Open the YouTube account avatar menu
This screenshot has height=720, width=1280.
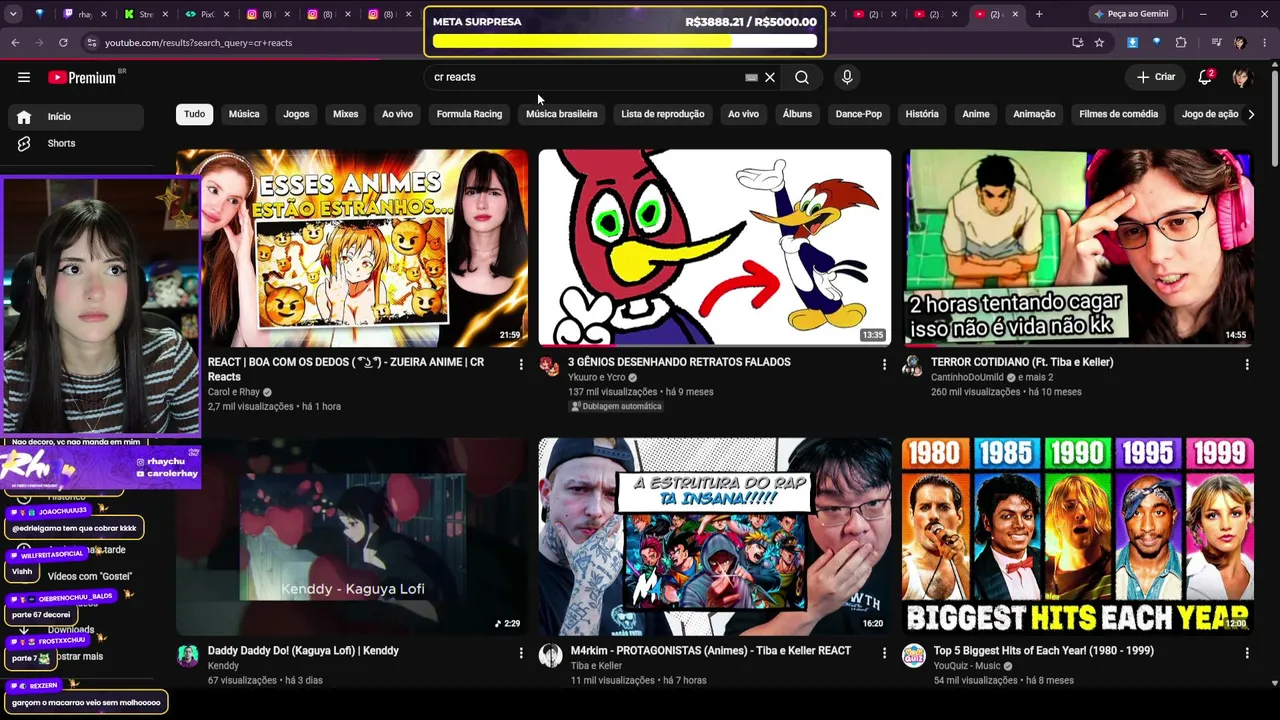[1241, 77]
